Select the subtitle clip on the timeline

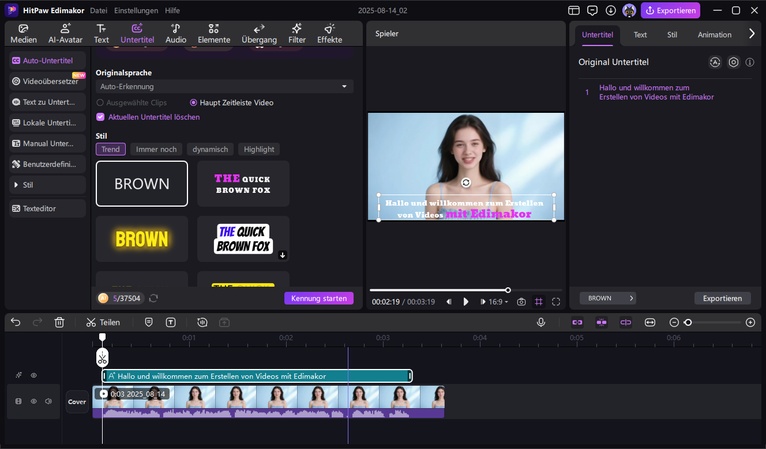click(257, 376)
